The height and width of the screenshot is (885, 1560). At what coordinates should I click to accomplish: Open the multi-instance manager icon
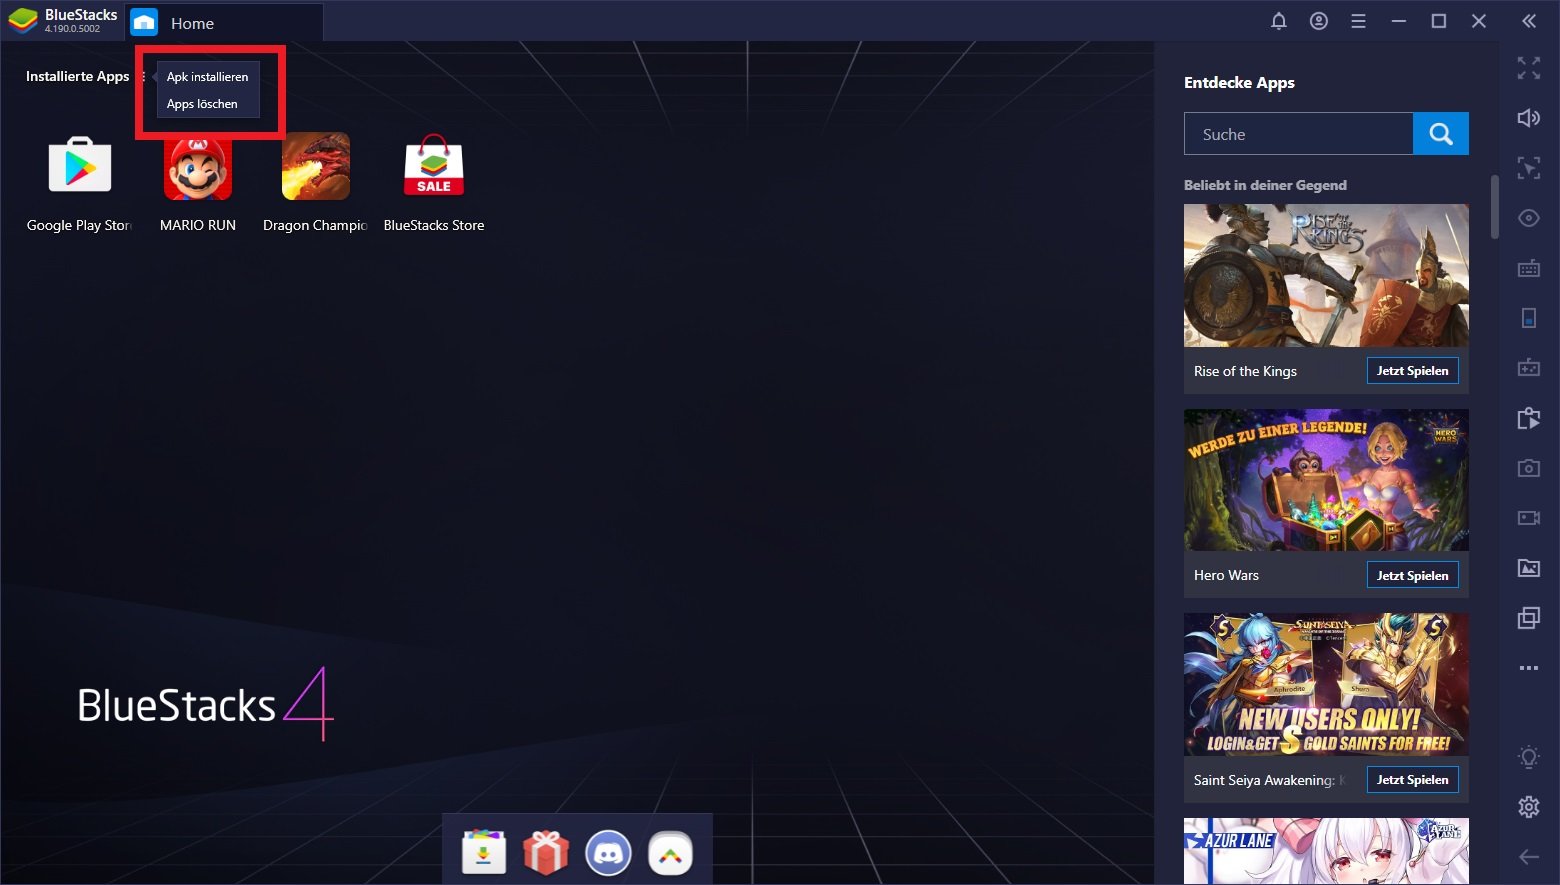(x=1529, y=618)
